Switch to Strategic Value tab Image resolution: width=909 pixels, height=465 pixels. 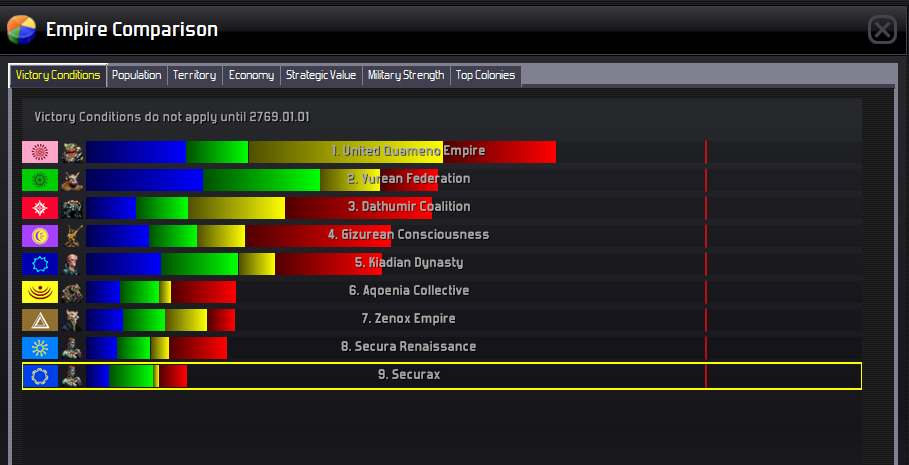click(321, 75)
